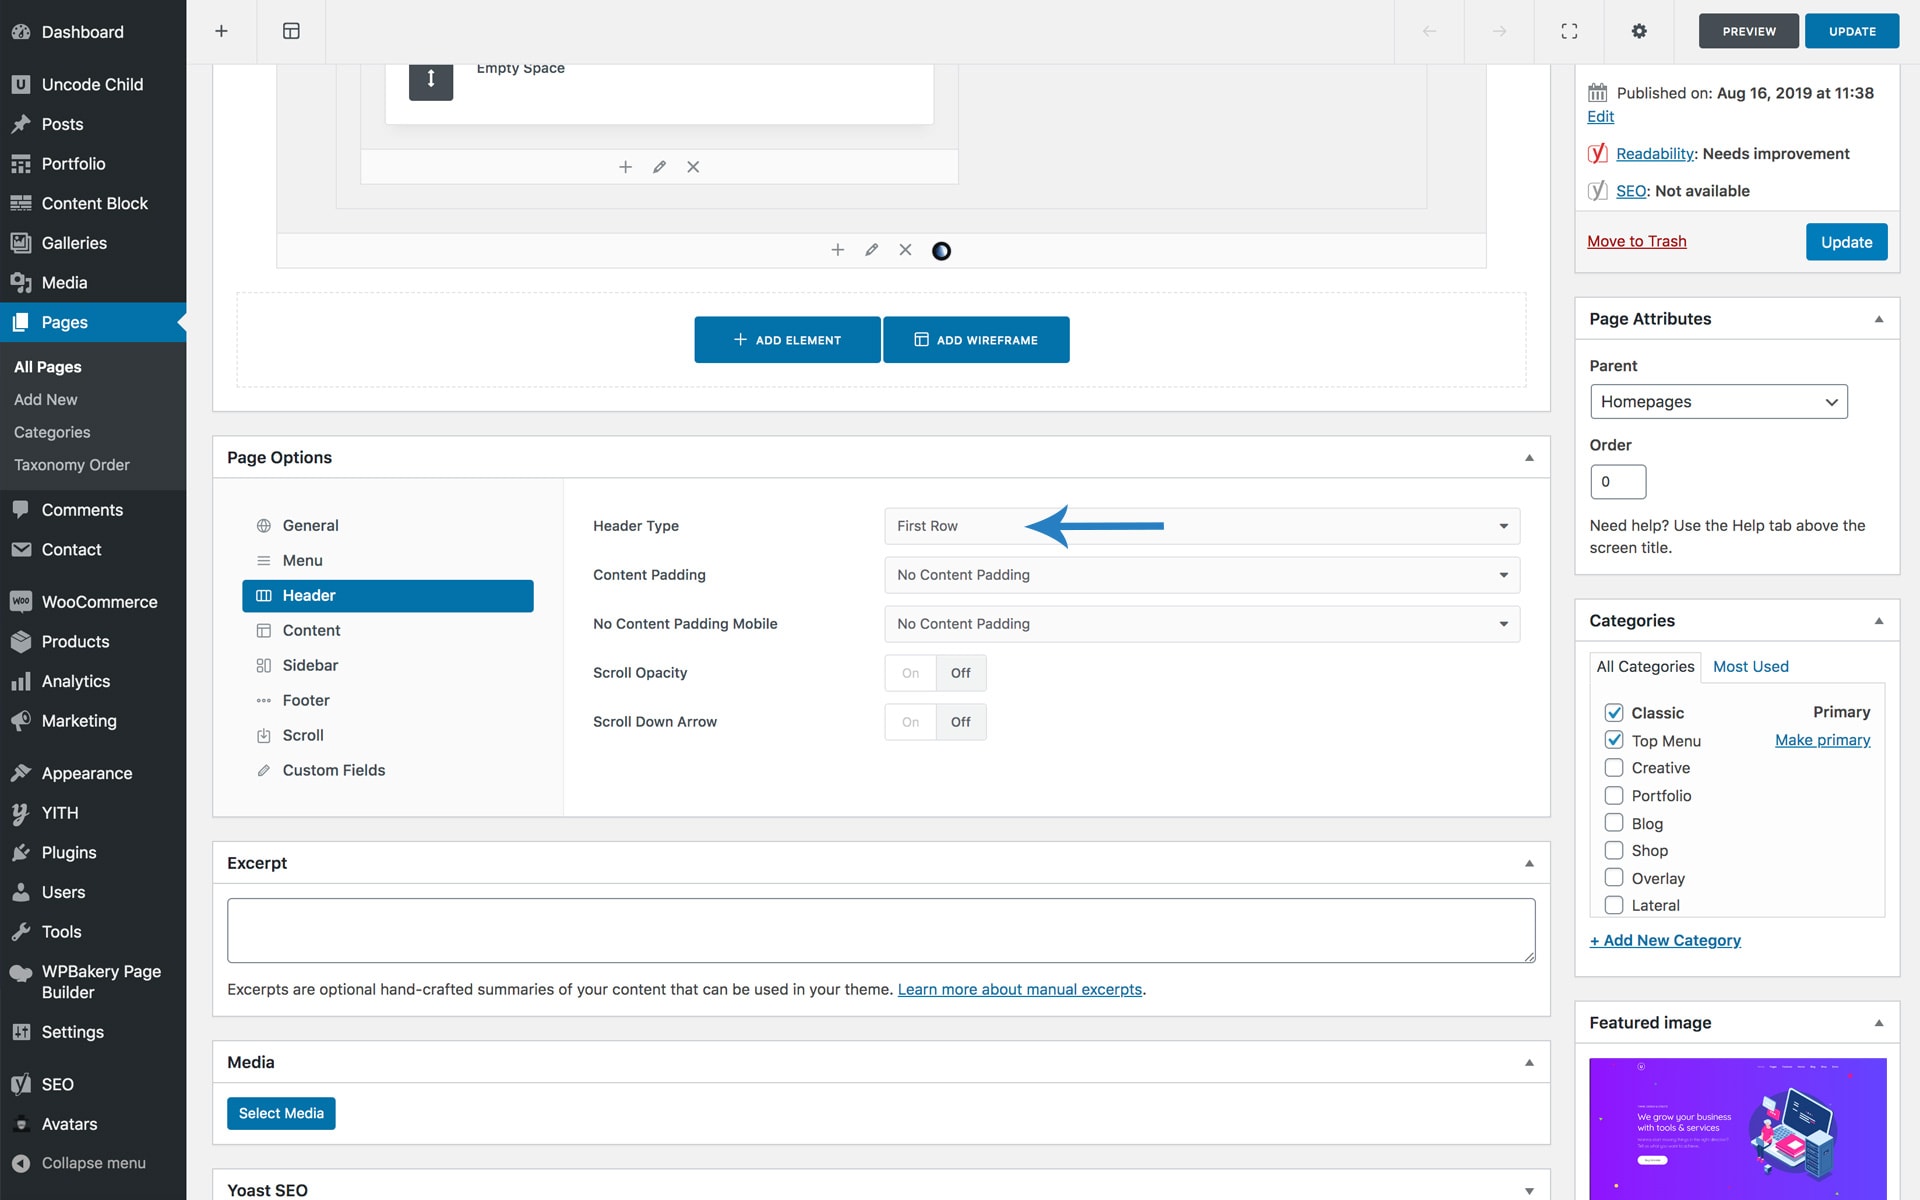
Task: Click the dark circular toggle icon beside row controls
Action: point(941,251)
